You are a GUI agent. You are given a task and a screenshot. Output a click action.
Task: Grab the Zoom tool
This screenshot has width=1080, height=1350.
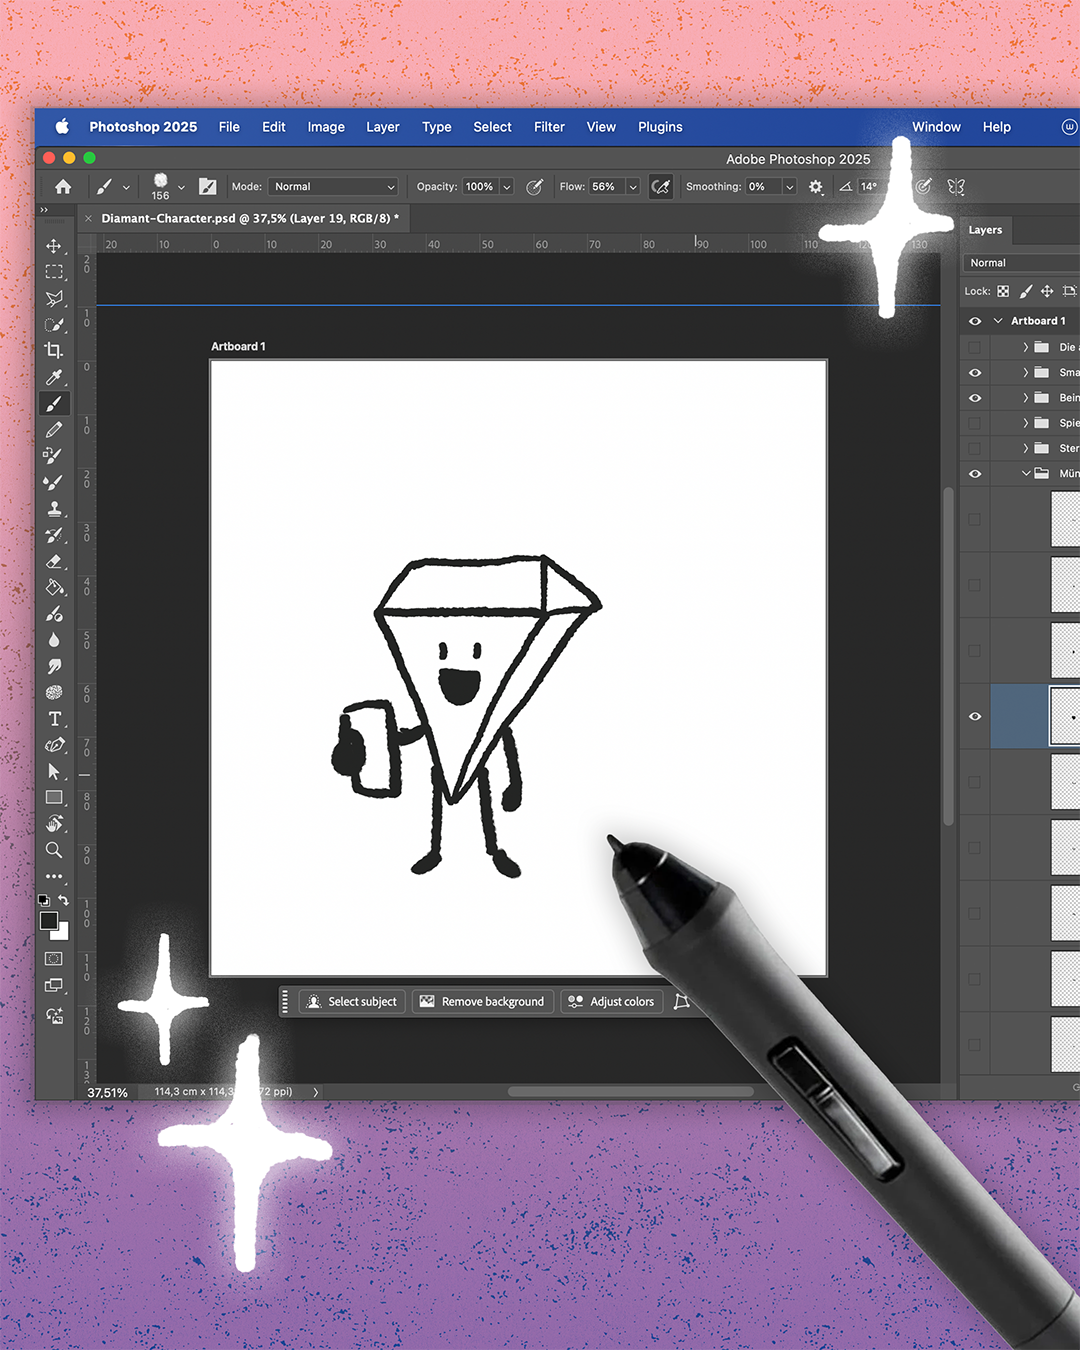click(x=55, y=851)
